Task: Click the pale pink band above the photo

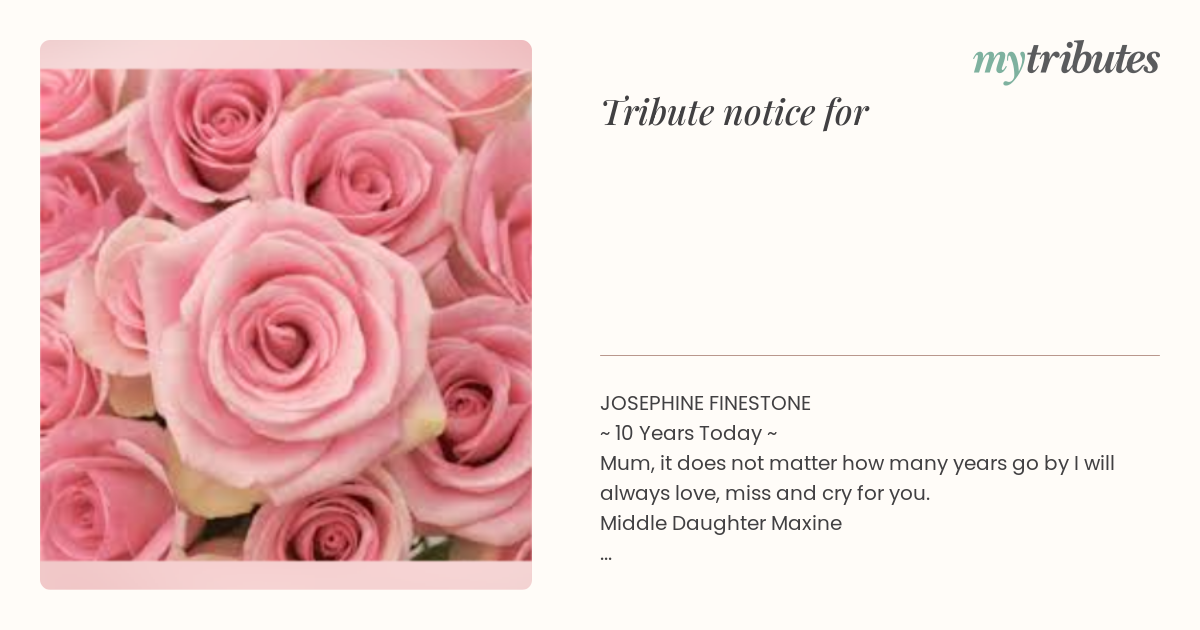Action: coord(286,54)
